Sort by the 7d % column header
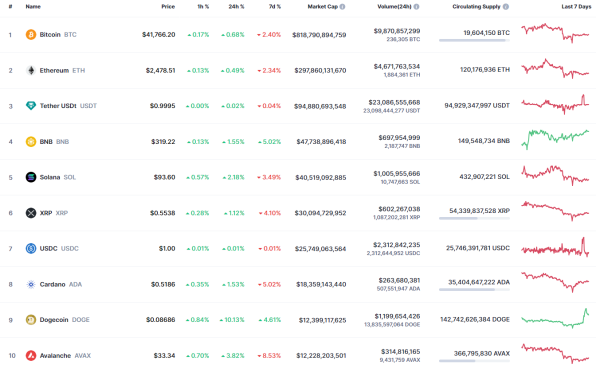This screenshot has width=600, height=368. tap(275, 7)
